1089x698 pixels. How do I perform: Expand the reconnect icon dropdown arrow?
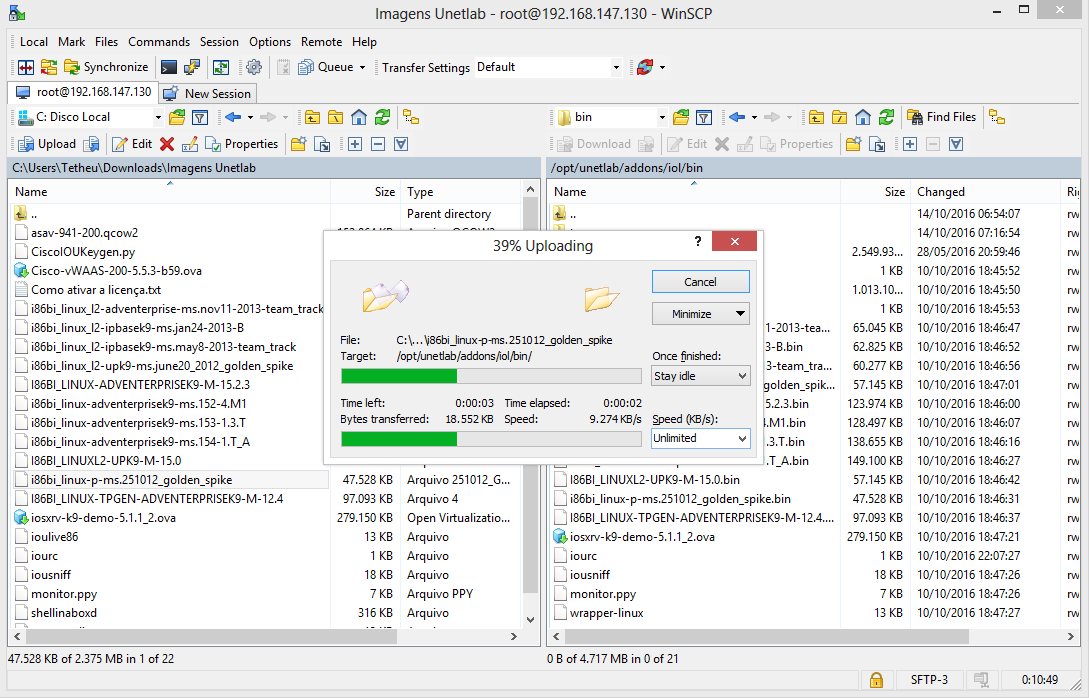click(x=662, y=67)
